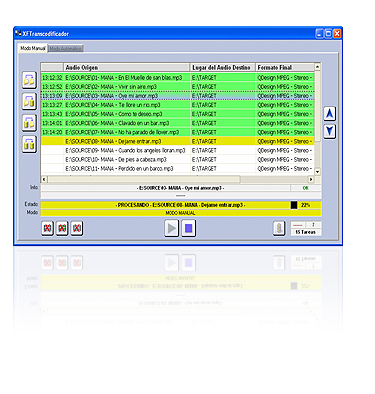
Task: Click the leftmost red X delete button
Action: pos(47,228)
